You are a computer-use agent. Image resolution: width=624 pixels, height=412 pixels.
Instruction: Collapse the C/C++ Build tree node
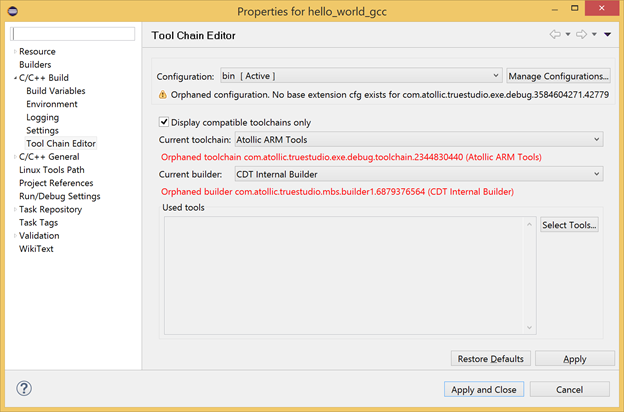[x=15, y=78]
